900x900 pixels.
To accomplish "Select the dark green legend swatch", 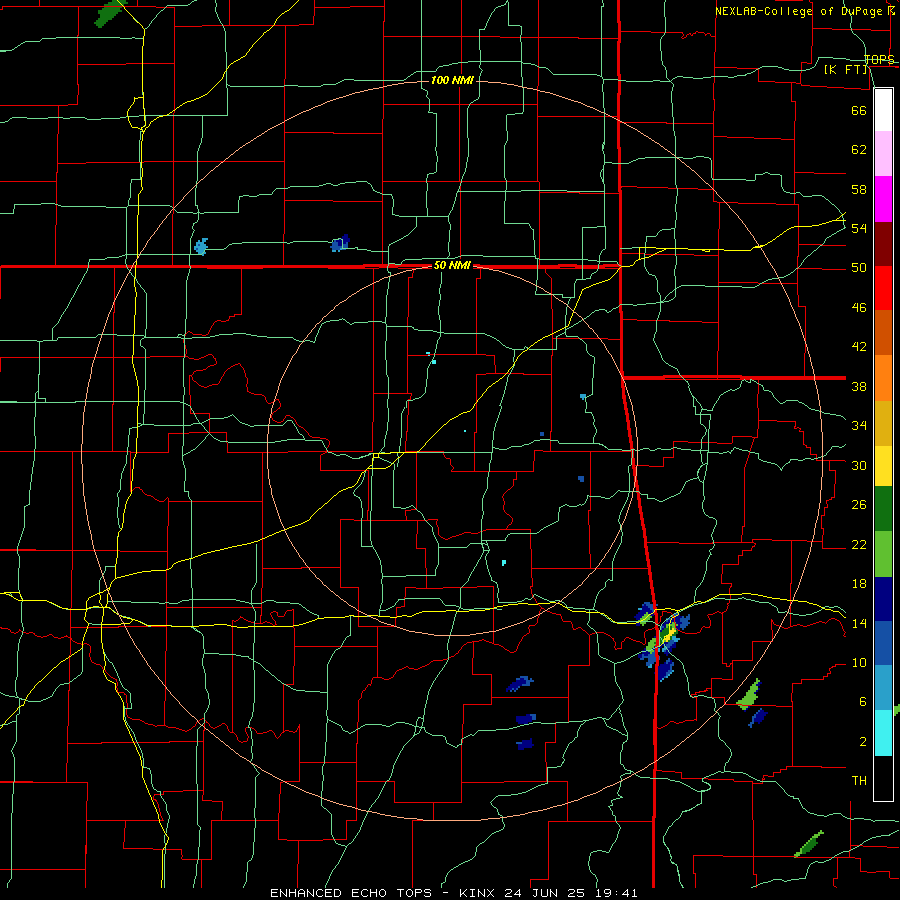I will tap(883, 509).
